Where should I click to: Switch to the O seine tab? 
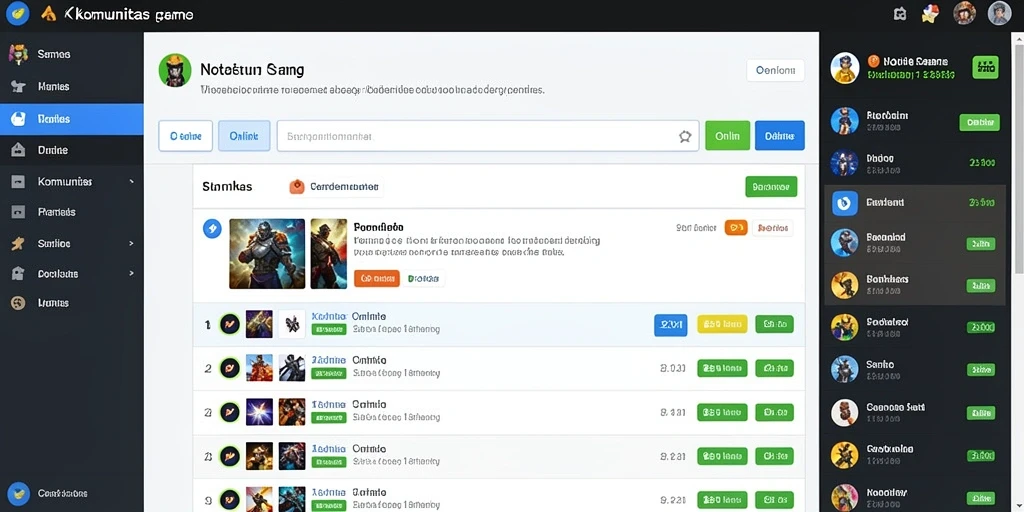185,136
